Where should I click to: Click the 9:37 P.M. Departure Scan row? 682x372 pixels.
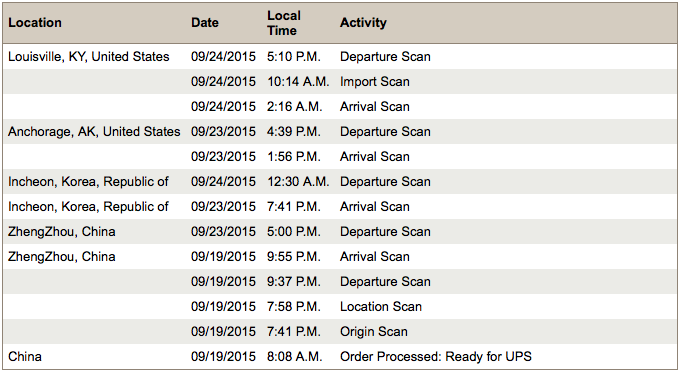[340, 282]
